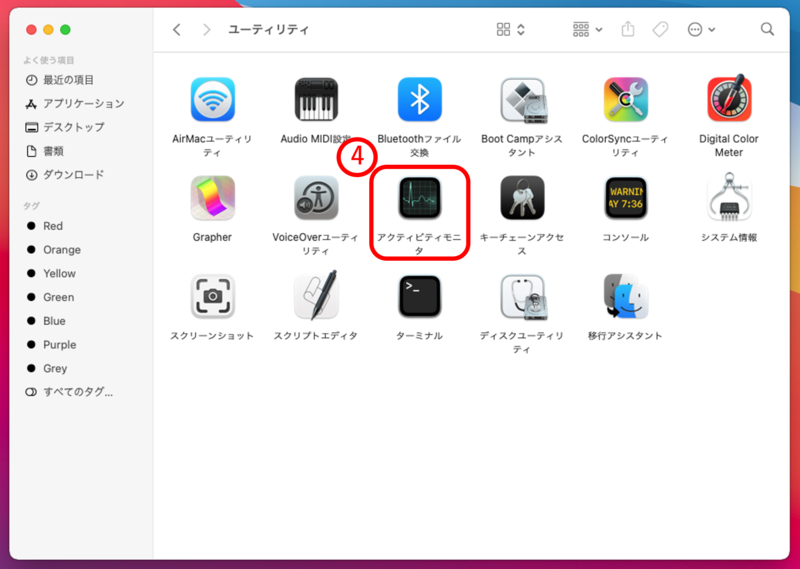The image size is (800, 569).
Task: Open the Disk Utility stethoscope icon
Action: click(522, 297)
